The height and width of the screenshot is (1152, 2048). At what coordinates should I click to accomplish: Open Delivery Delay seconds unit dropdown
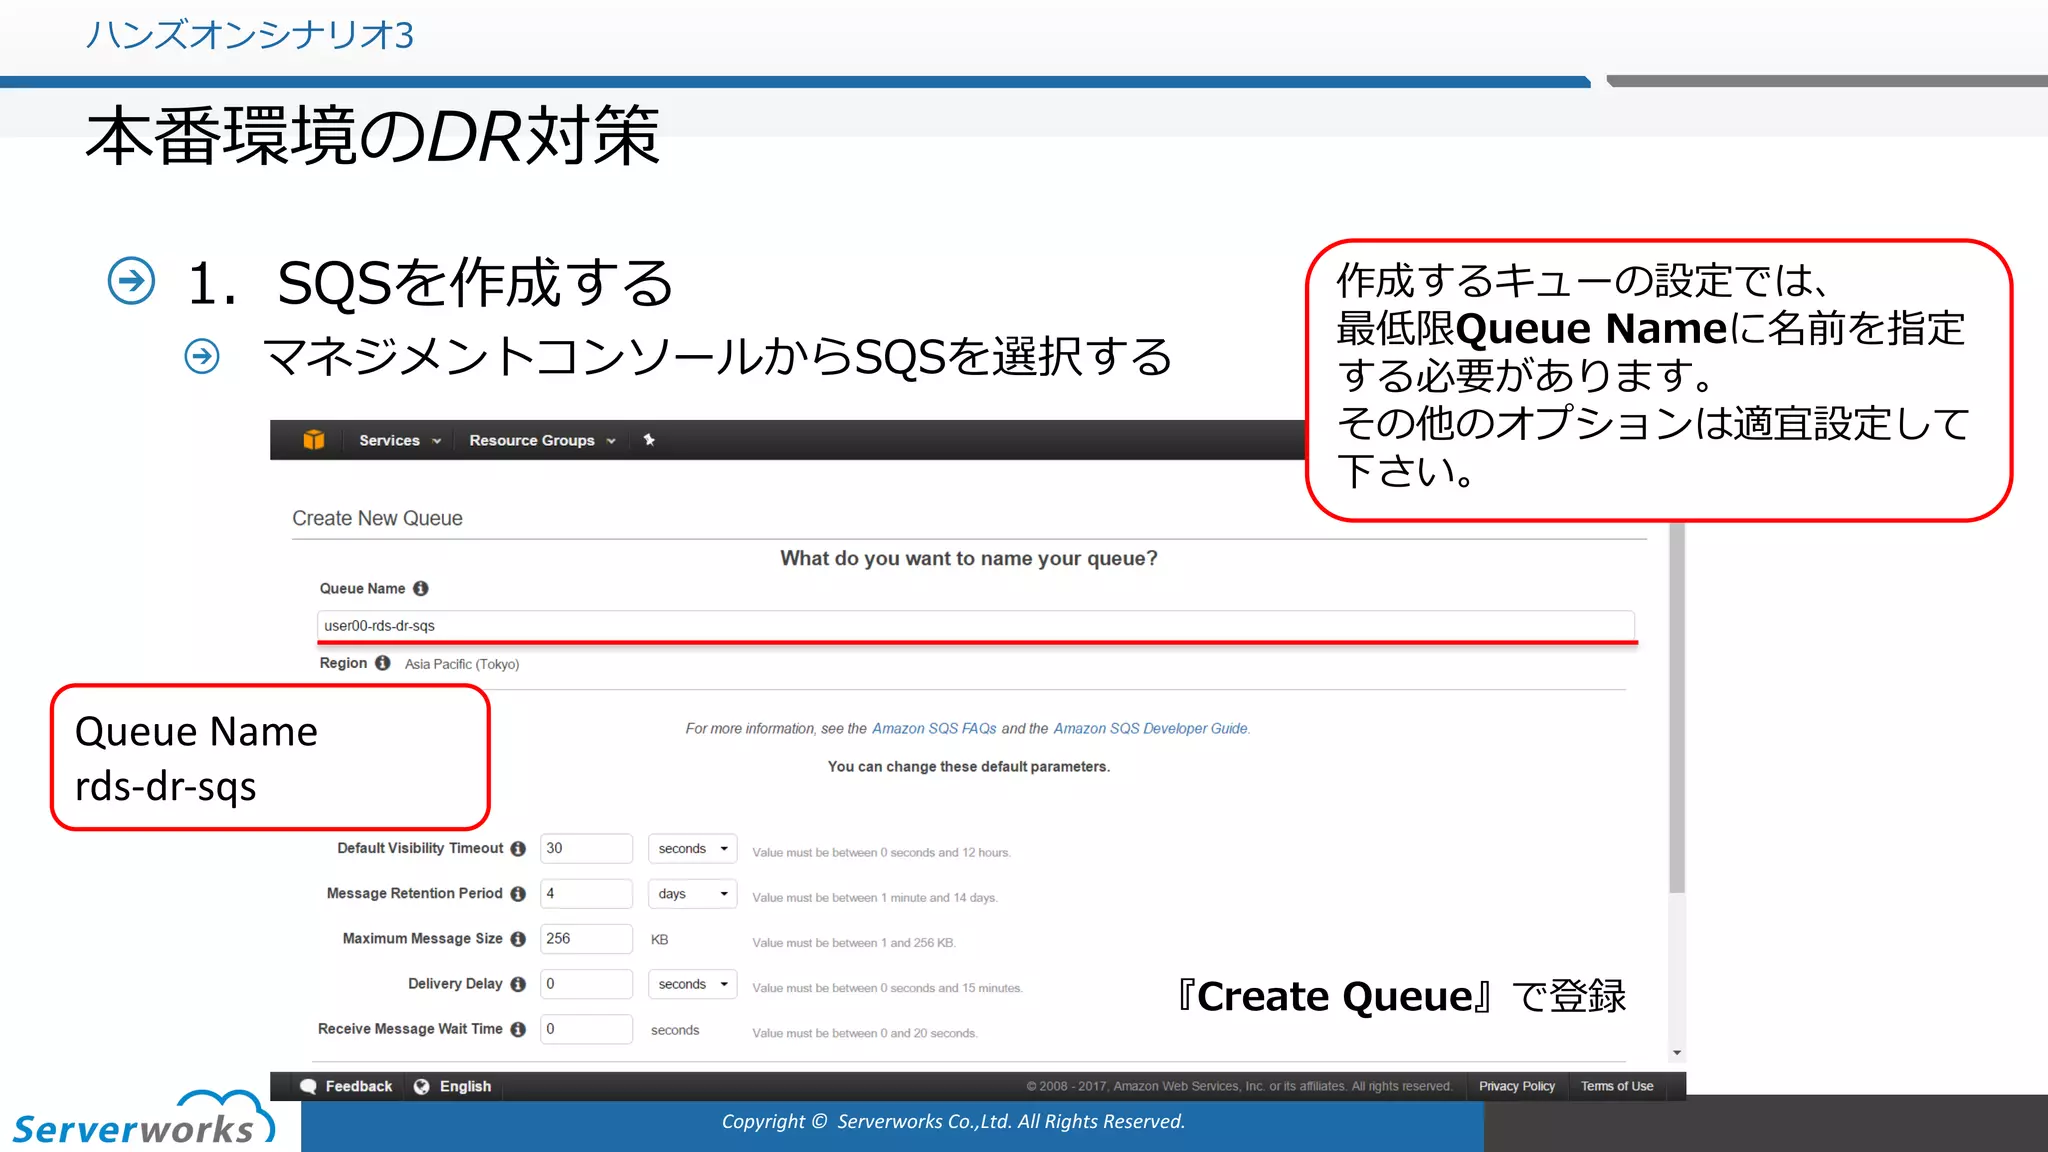pyautogui.click(x=693, y=984)
